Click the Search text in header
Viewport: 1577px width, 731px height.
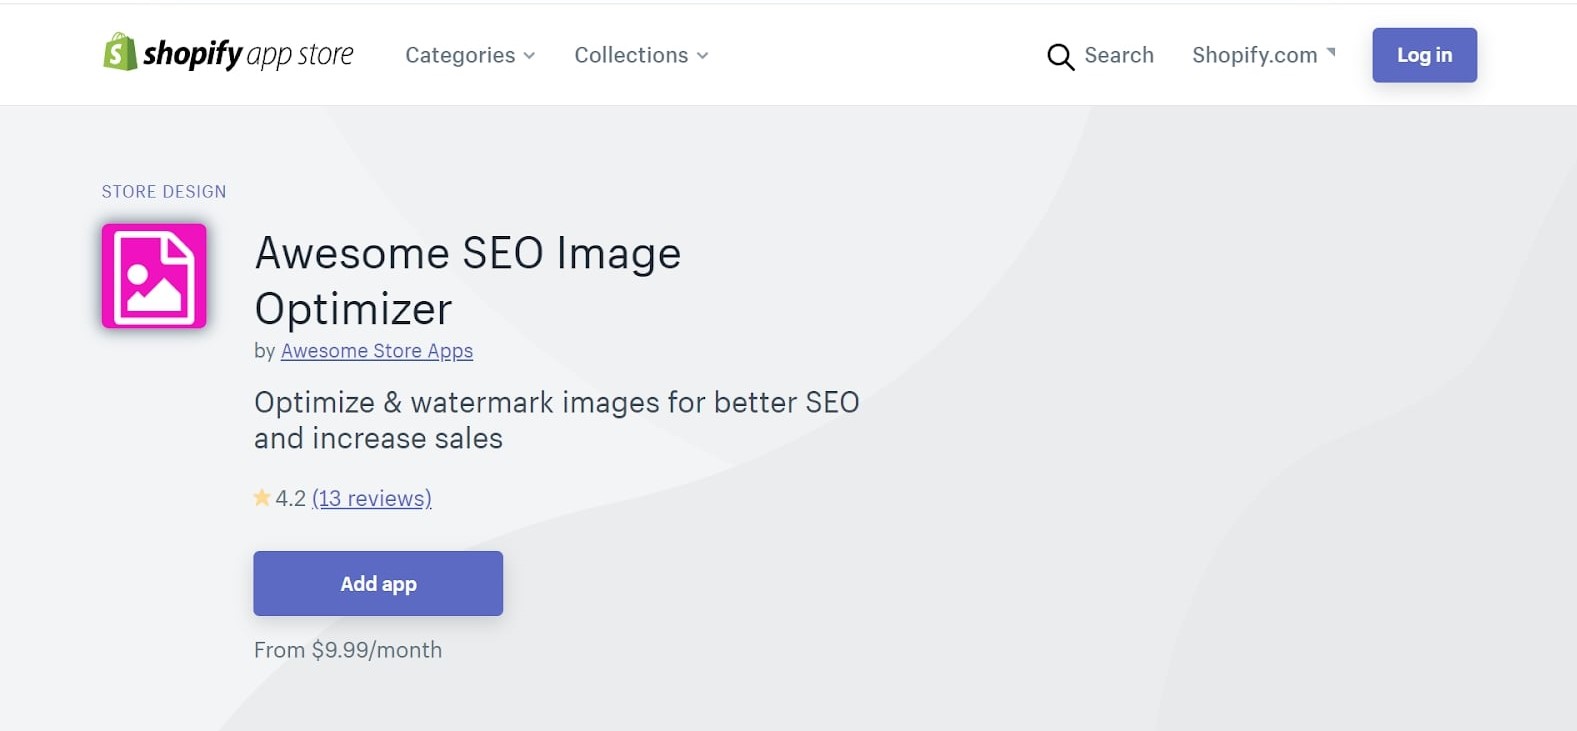pyautogui.click(x=1119, y=55)
